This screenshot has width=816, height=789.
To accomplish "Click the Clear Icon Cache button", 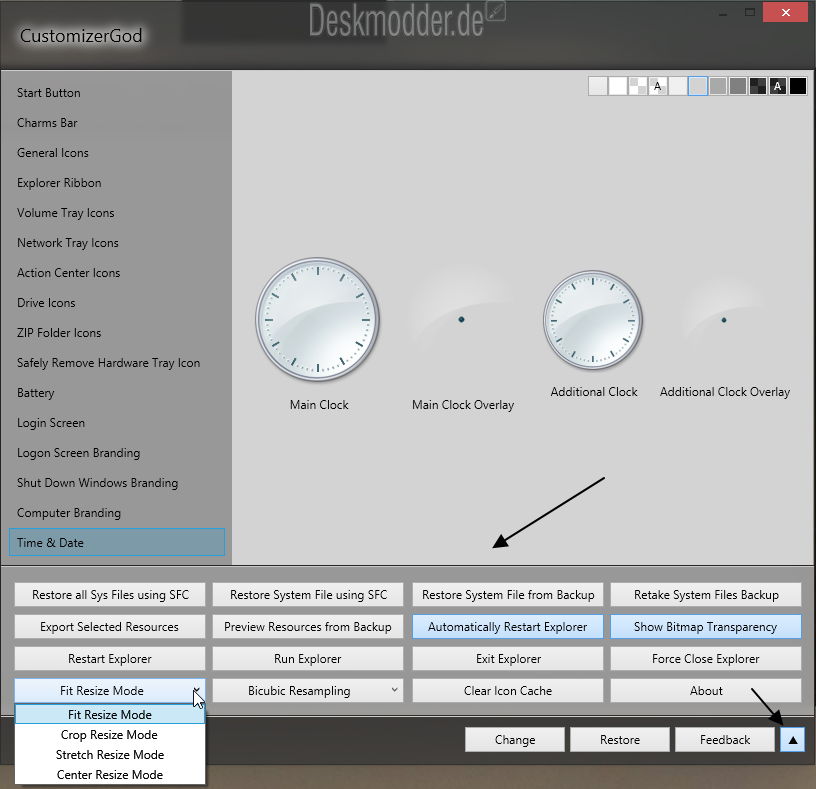I will pos(508,691).
